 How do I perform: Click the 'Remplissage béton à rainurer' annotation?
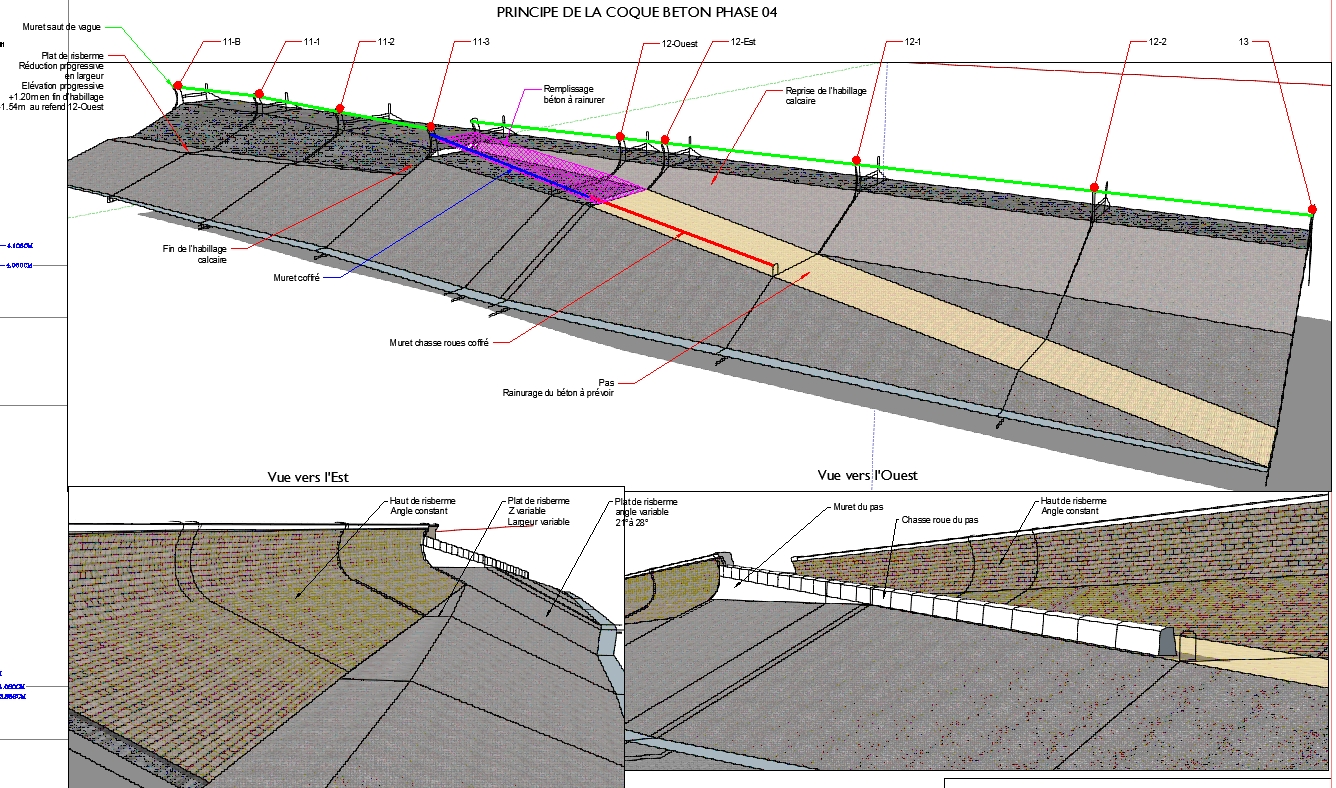point(574,95)
